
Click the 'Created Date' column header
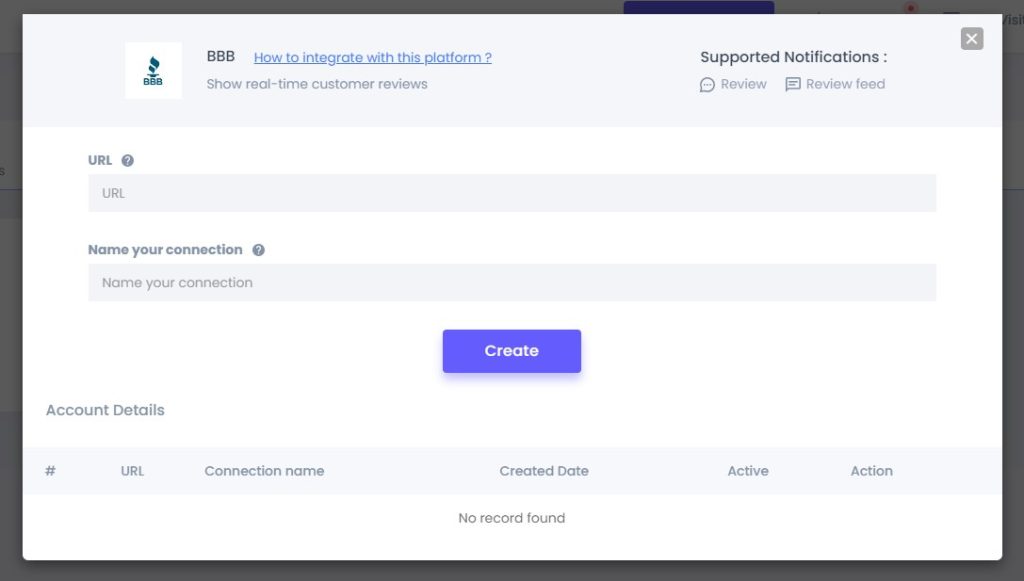(x=544, y=471)
